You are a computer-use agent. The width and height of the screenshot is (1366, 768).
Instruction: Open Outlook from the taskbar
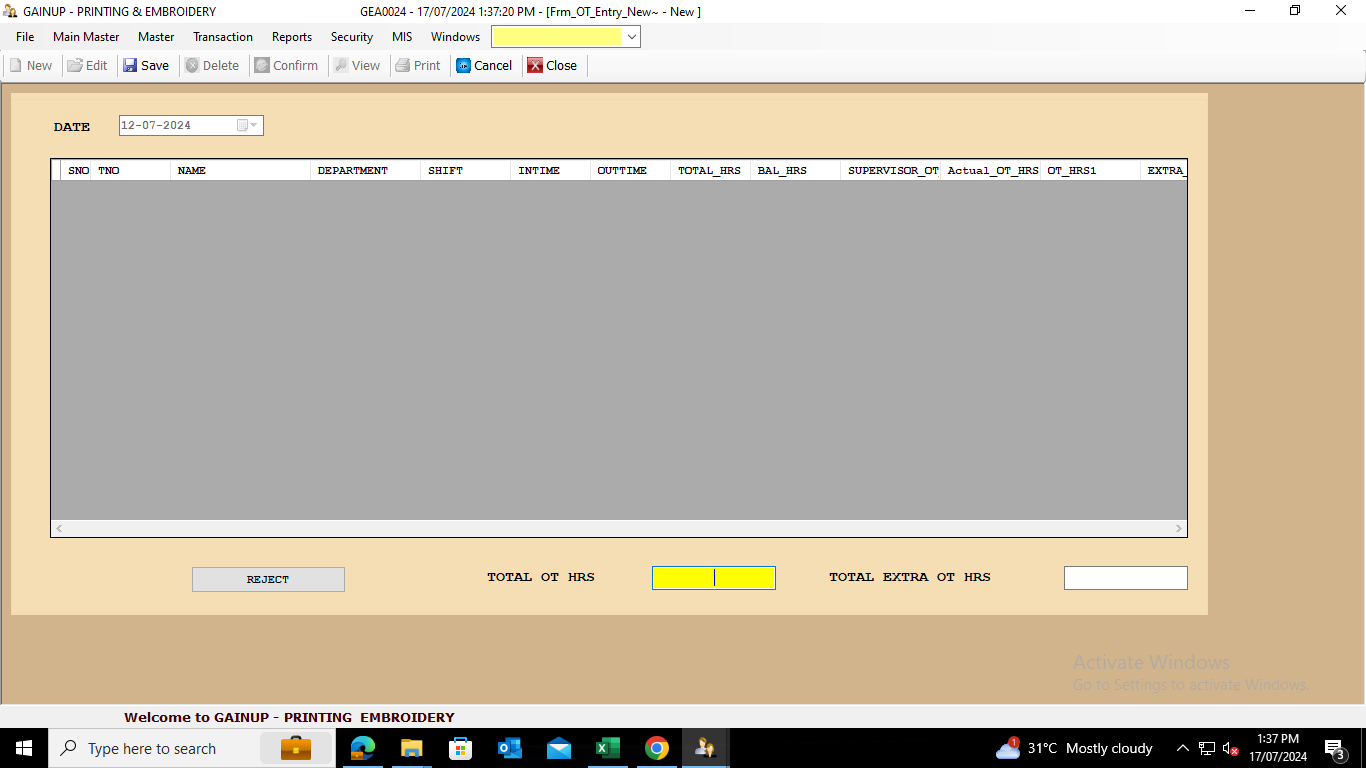(x=509, y=748)
